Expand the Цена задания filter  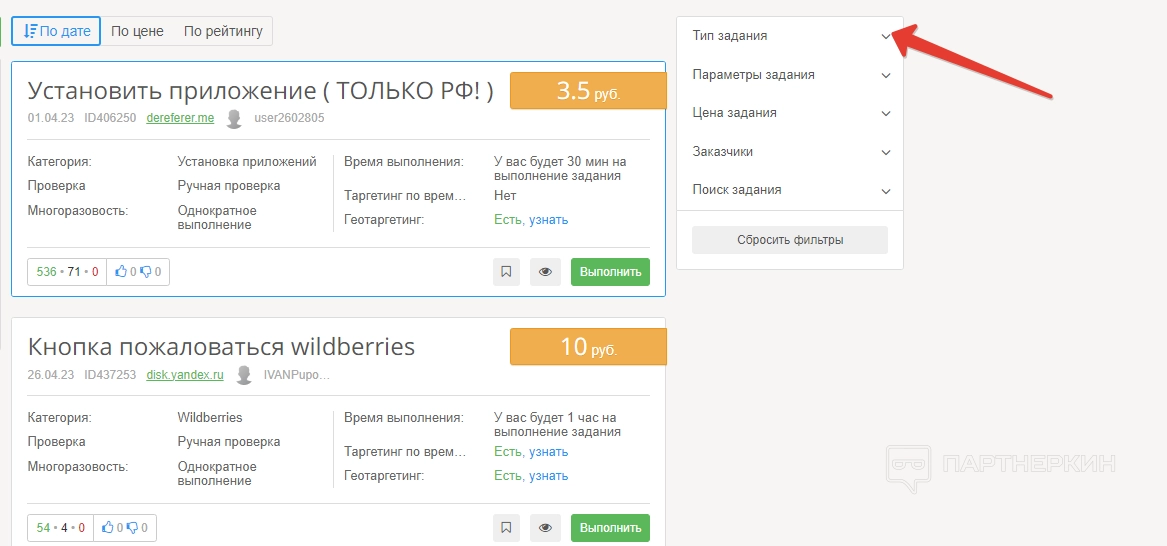tap(789, 113)
